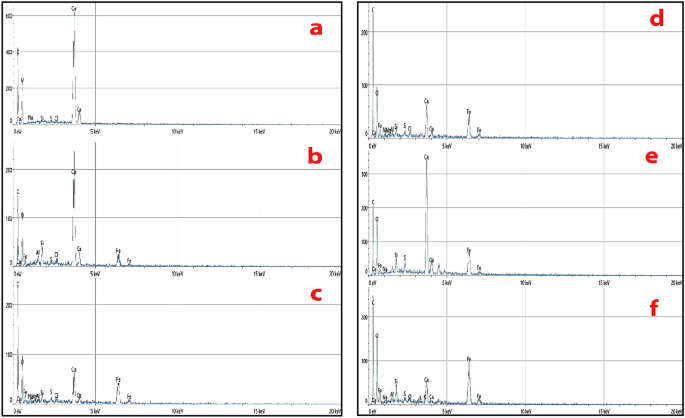Click the "10 keV" axis label under spectrum f
This screenshot has width=685, height=418.
pyautogui.click(x=526, y=411)
